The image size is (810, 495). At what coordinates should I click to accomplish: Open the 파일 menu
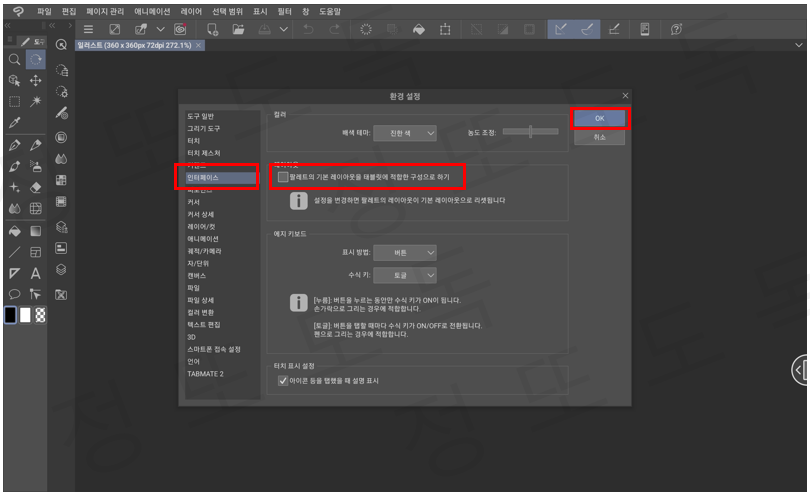coord(44,11)
